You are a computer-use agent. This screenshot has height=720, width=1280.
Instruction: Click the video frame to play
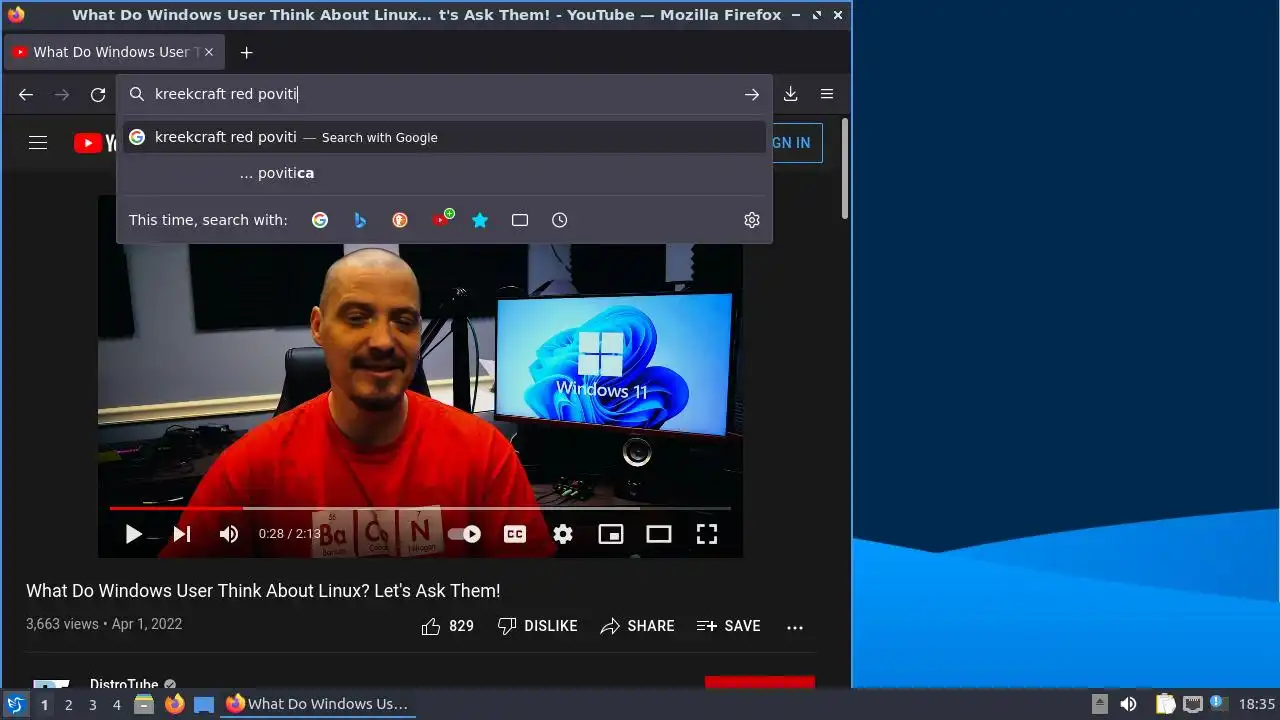click(420, 375)
